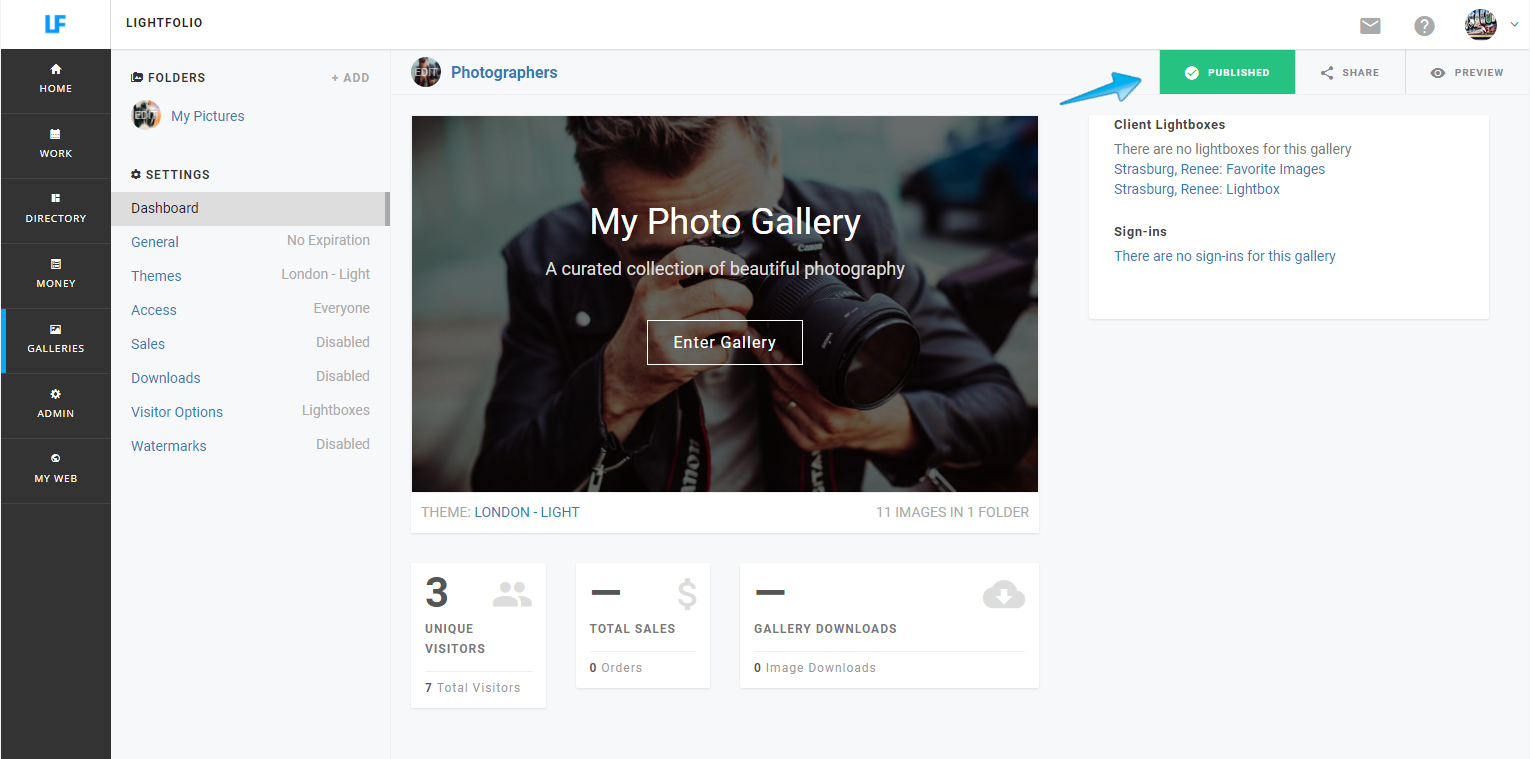Click 'There are no sign-ins for this gallery'
1530x759 pixels.
click(1225, 256)
